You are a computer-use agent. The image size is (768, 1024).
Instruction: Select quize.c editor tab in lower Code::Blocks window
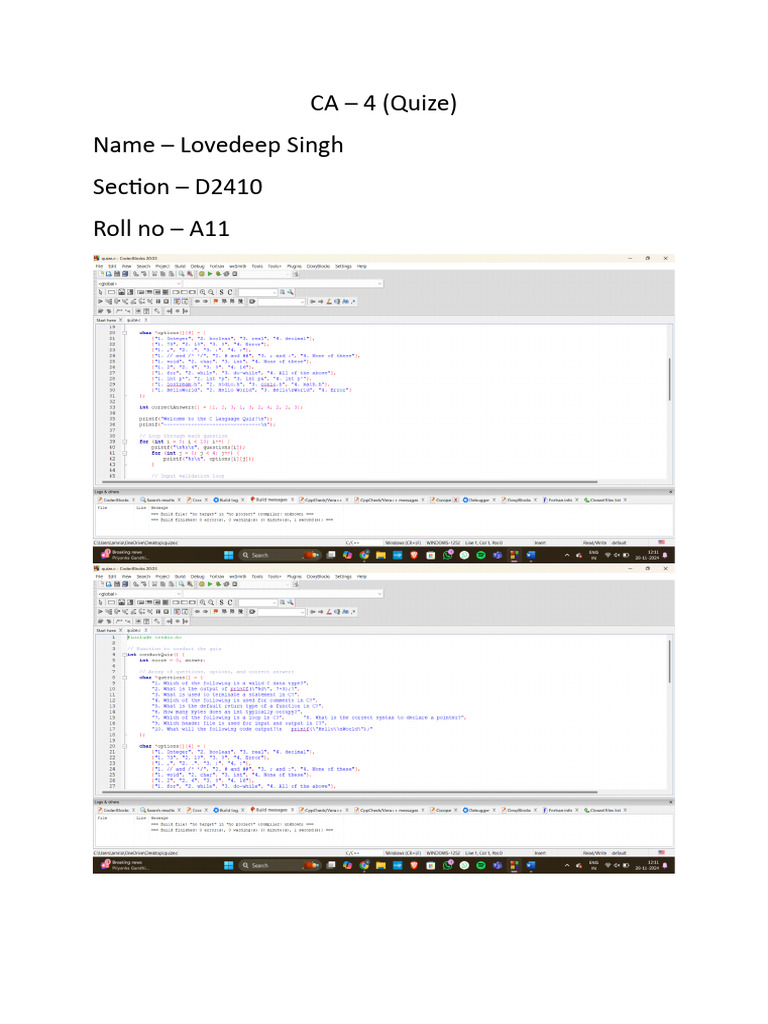click(x=133, y=630)
